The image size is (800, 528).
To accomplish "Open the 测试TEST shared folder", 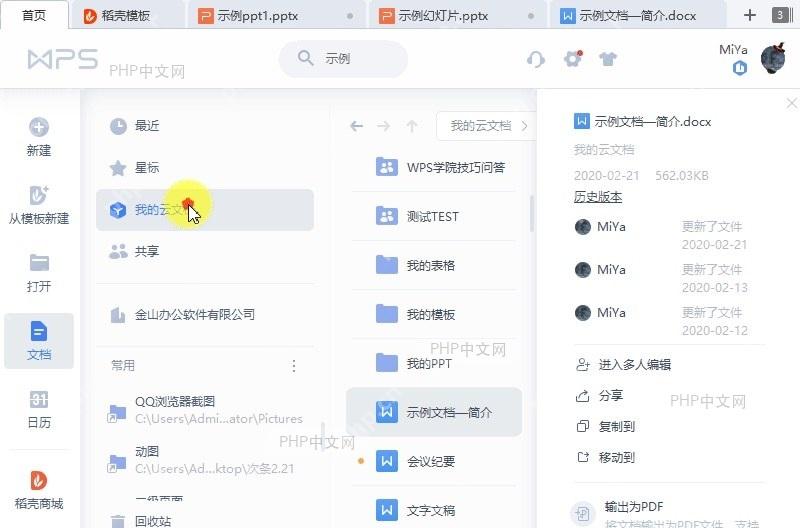I will (x=434, y=216).
